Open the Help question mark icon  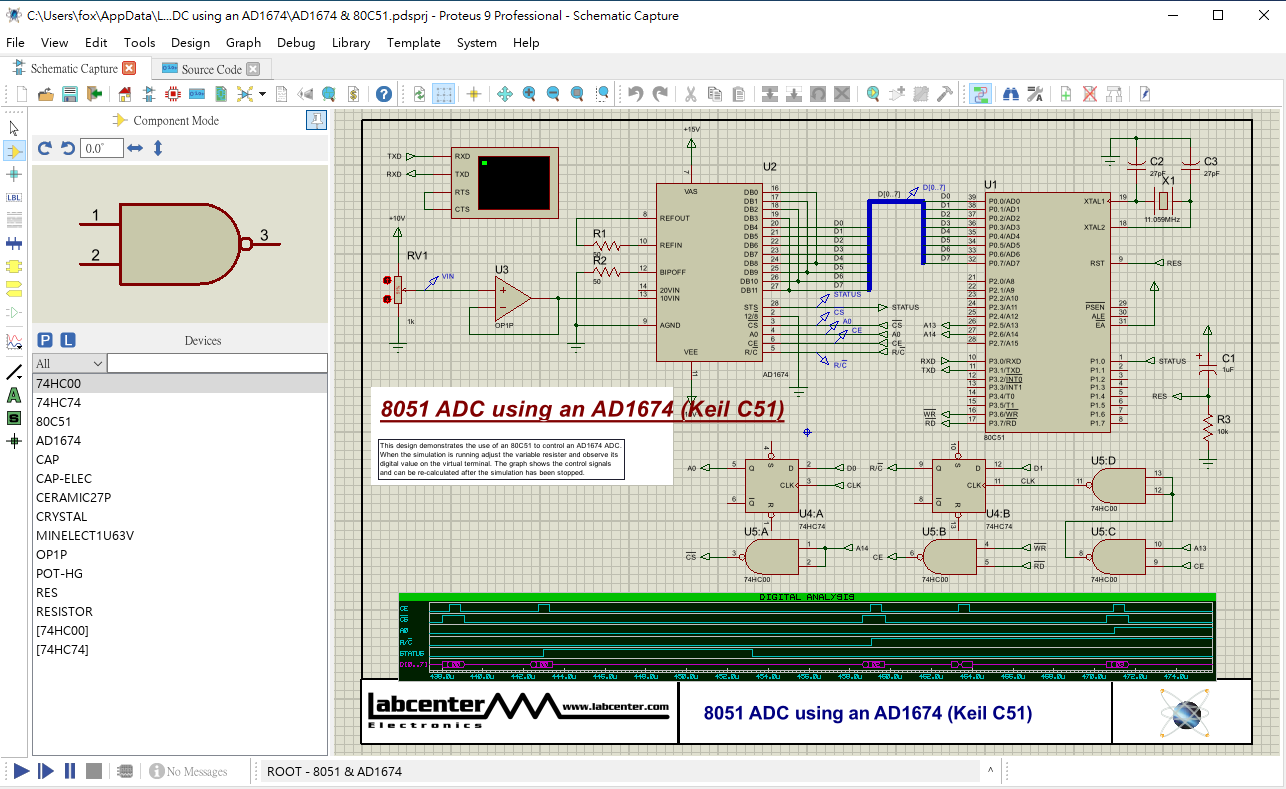[384, 94]
